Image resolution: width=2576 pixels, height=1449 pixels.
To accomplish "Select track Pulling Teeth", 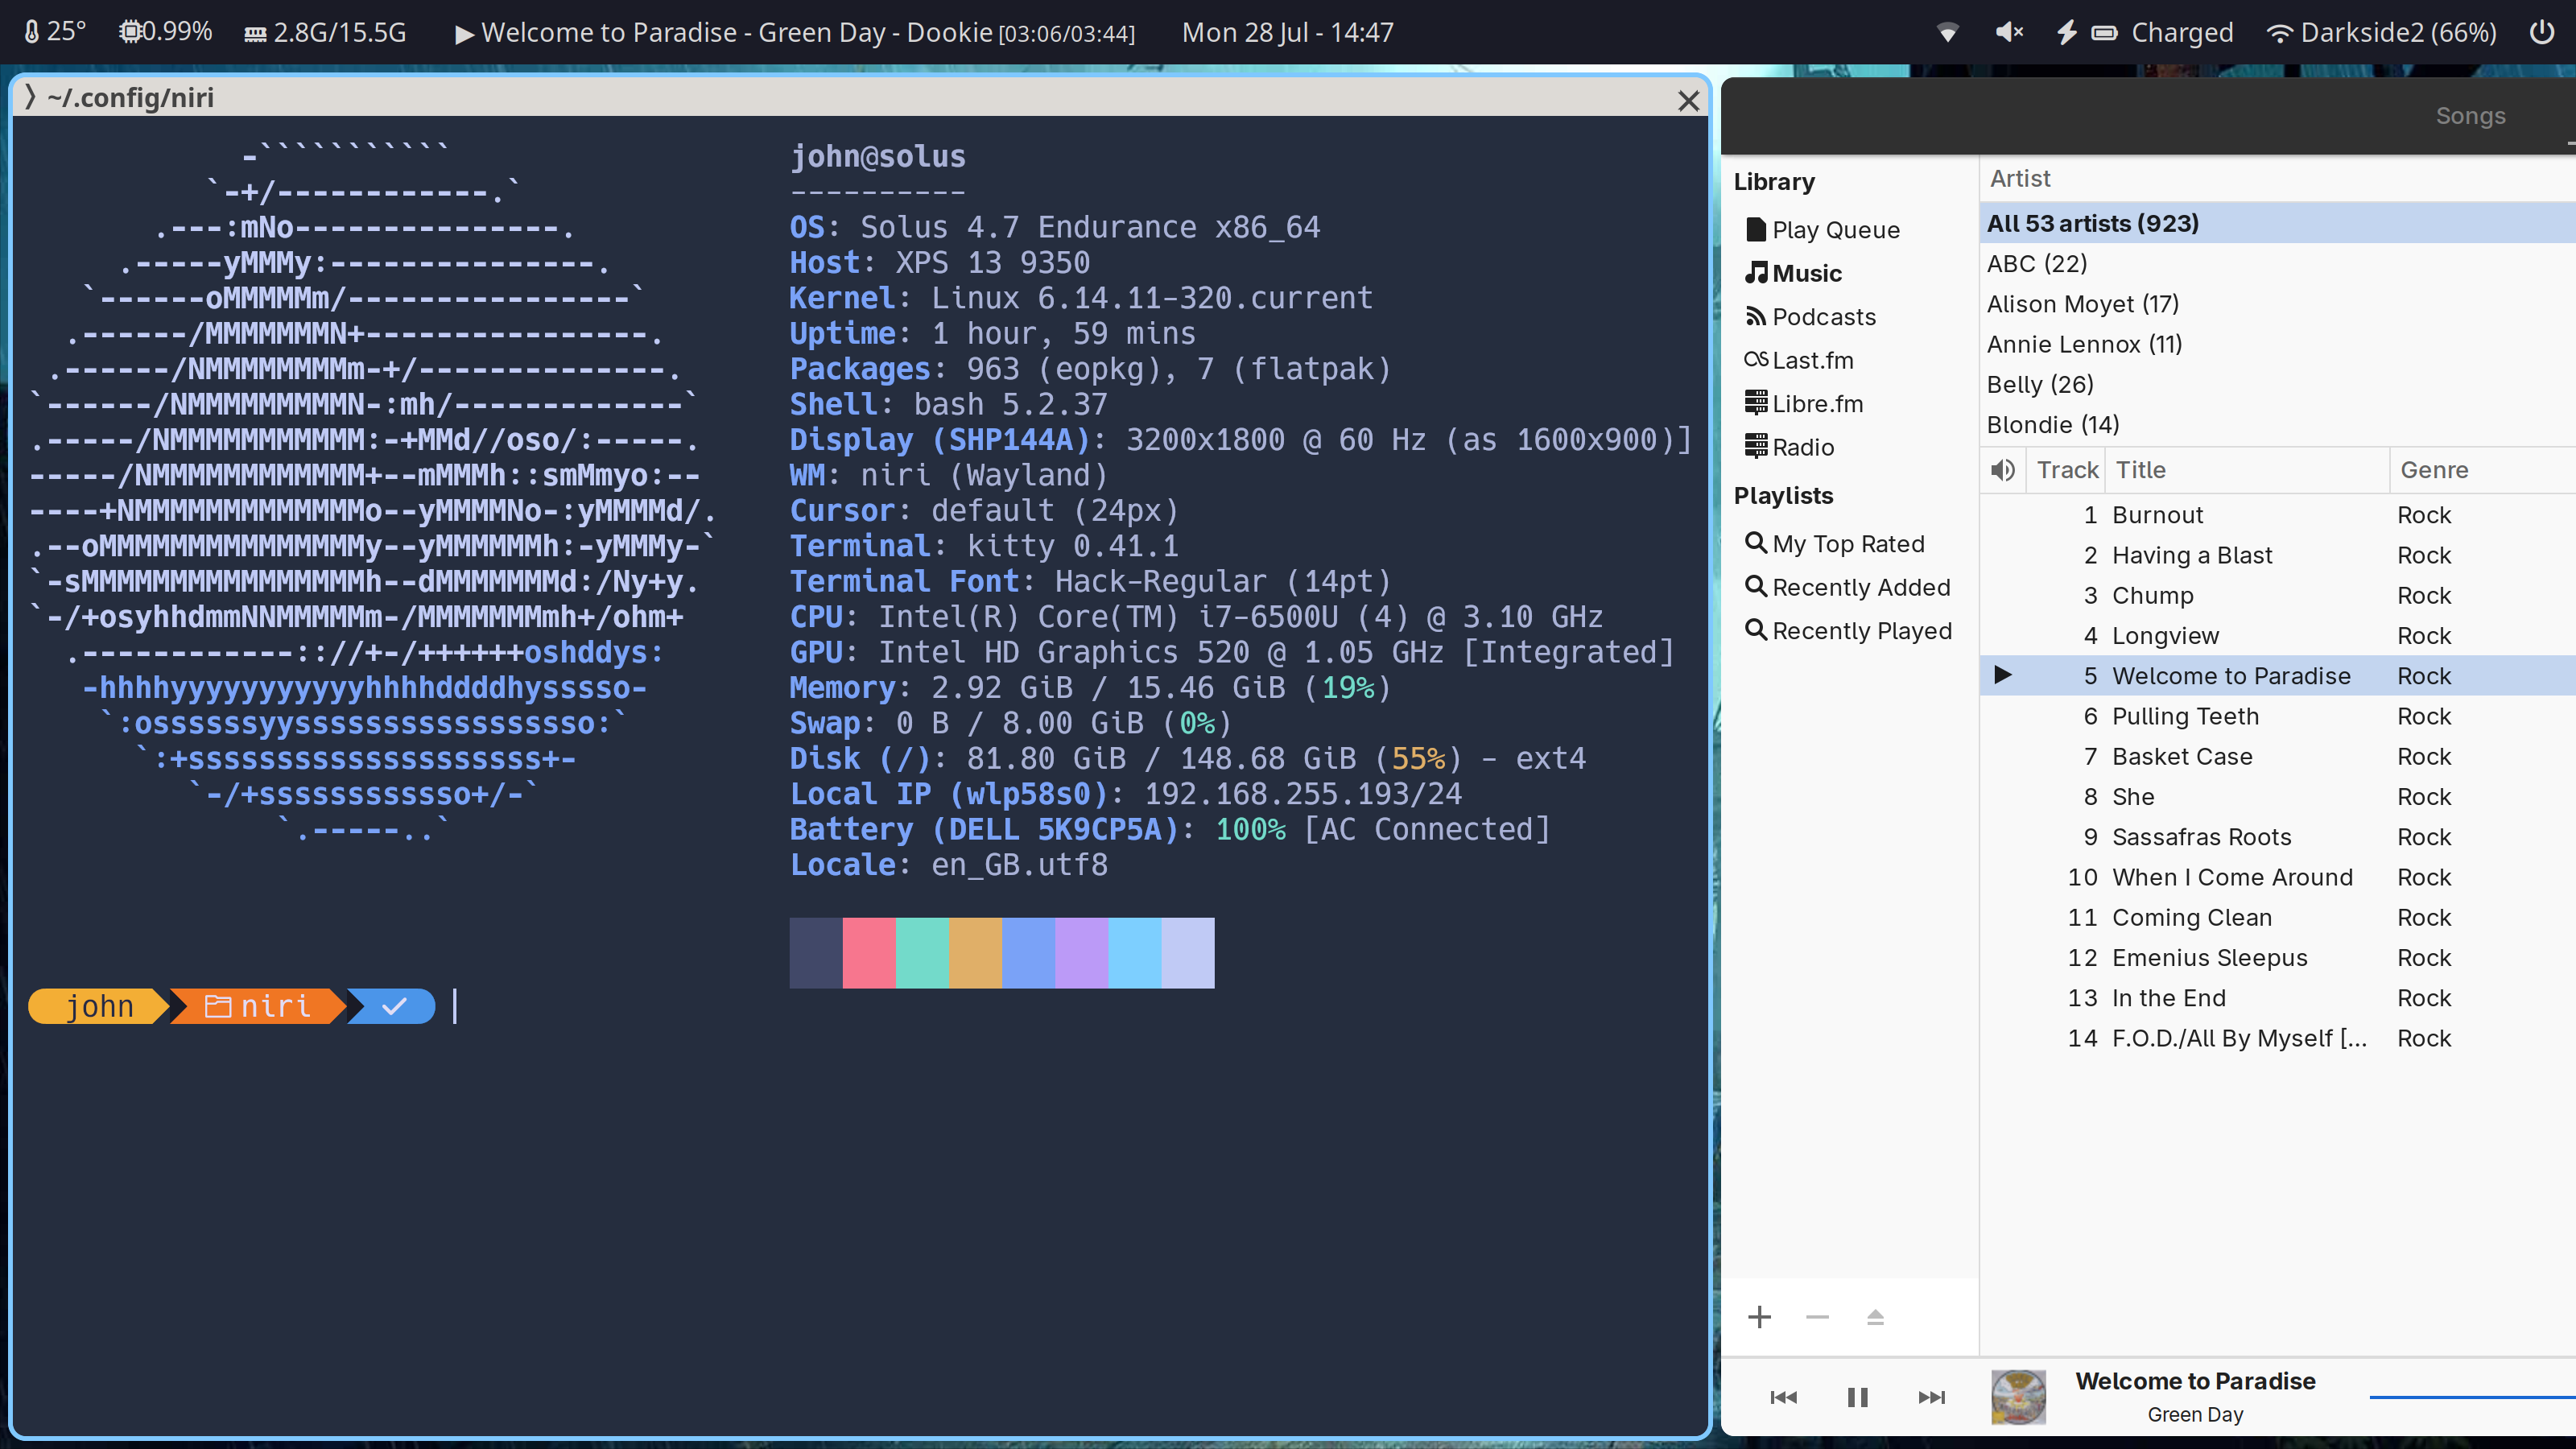I will (x=2278, y=716).
